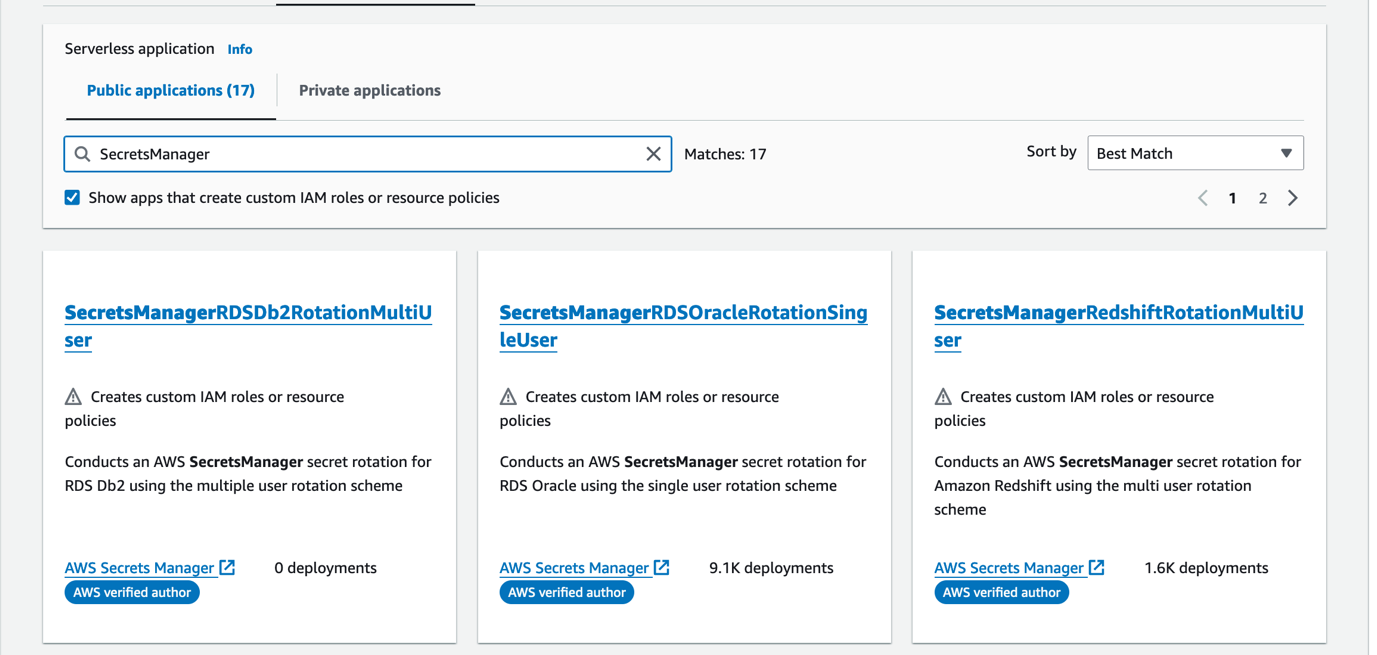Viewport: 1377px width, 655px height.
Task: Click warning triangle icon on RDSOracle card
Action: point(508,397)
